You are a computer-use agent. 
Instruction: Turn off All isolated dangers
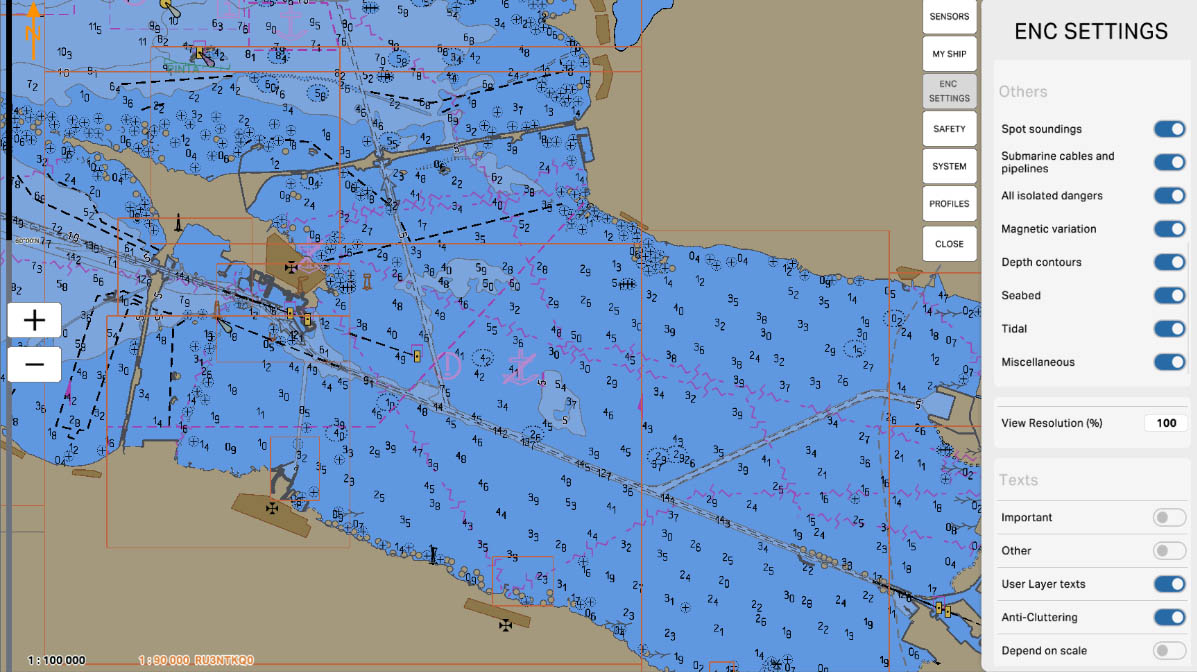tap(1169, 196)
